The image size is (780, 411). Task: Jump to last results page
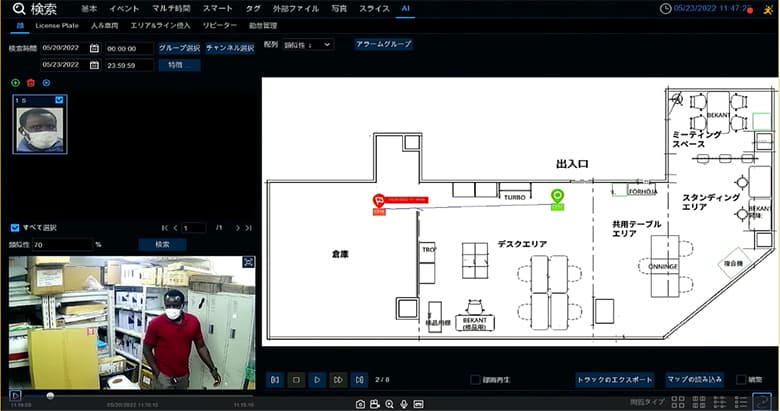pos(248,228)
